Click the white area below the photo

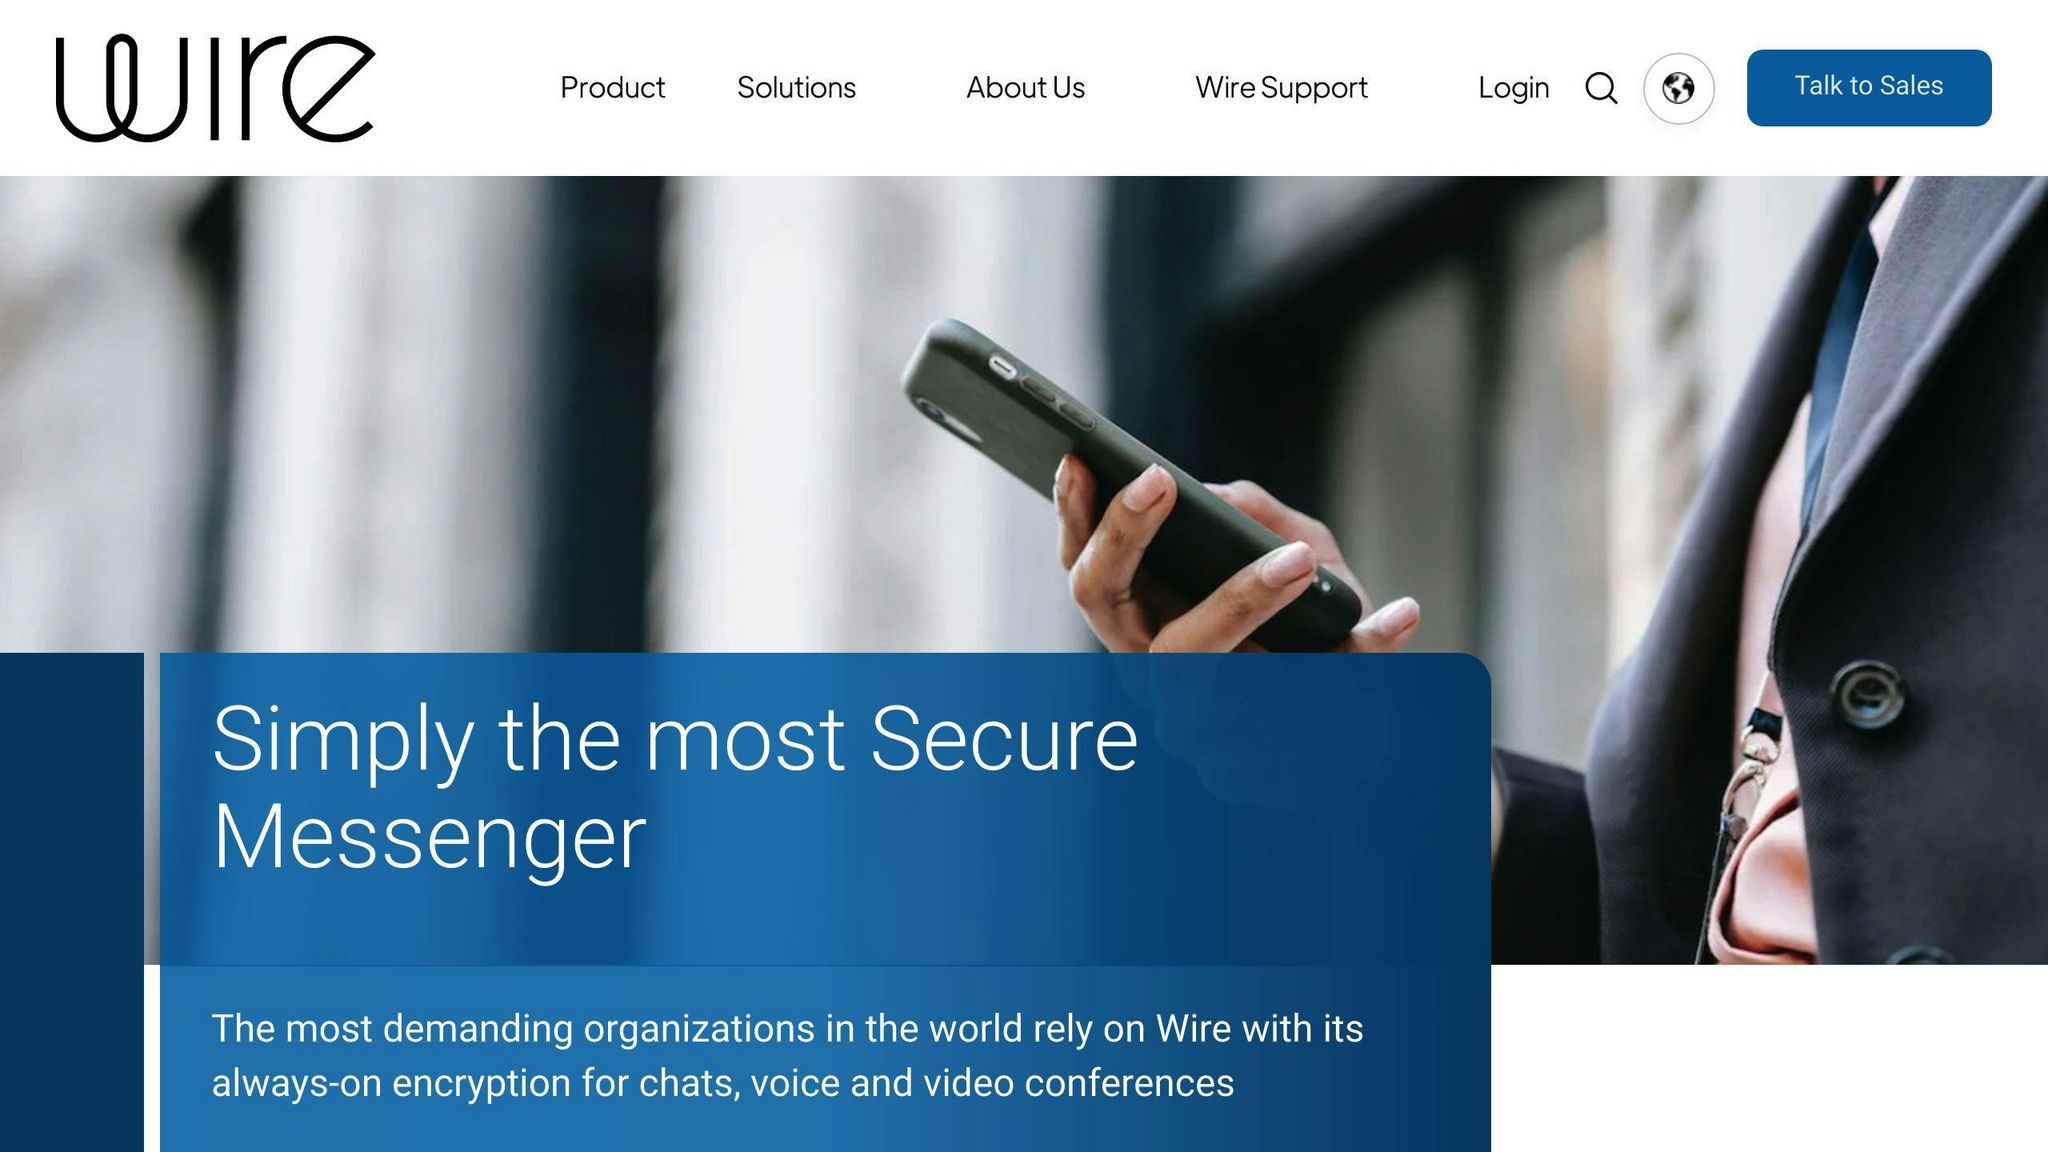1769,1058
